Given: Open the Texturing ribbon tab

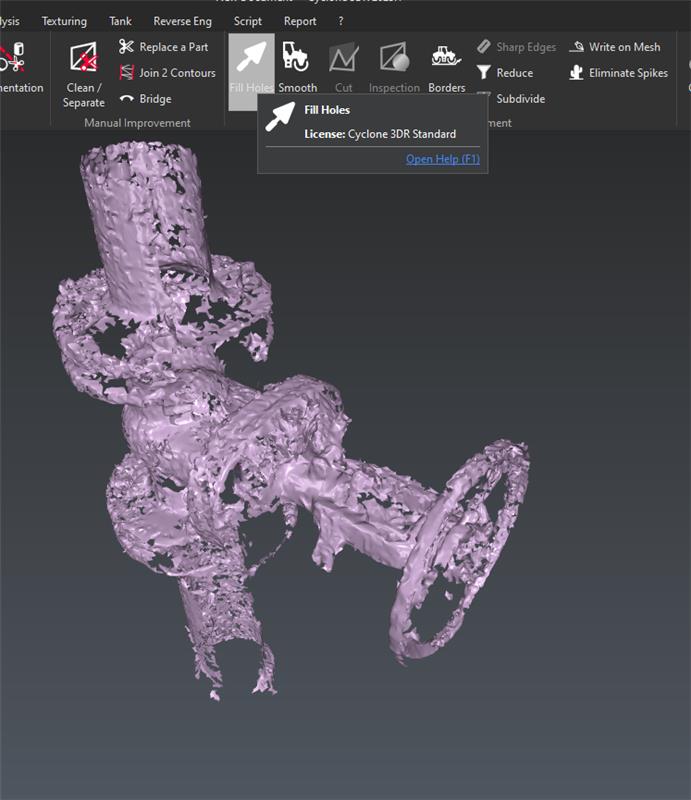Looking at the screenshot, I should click(x=64, y=21).
